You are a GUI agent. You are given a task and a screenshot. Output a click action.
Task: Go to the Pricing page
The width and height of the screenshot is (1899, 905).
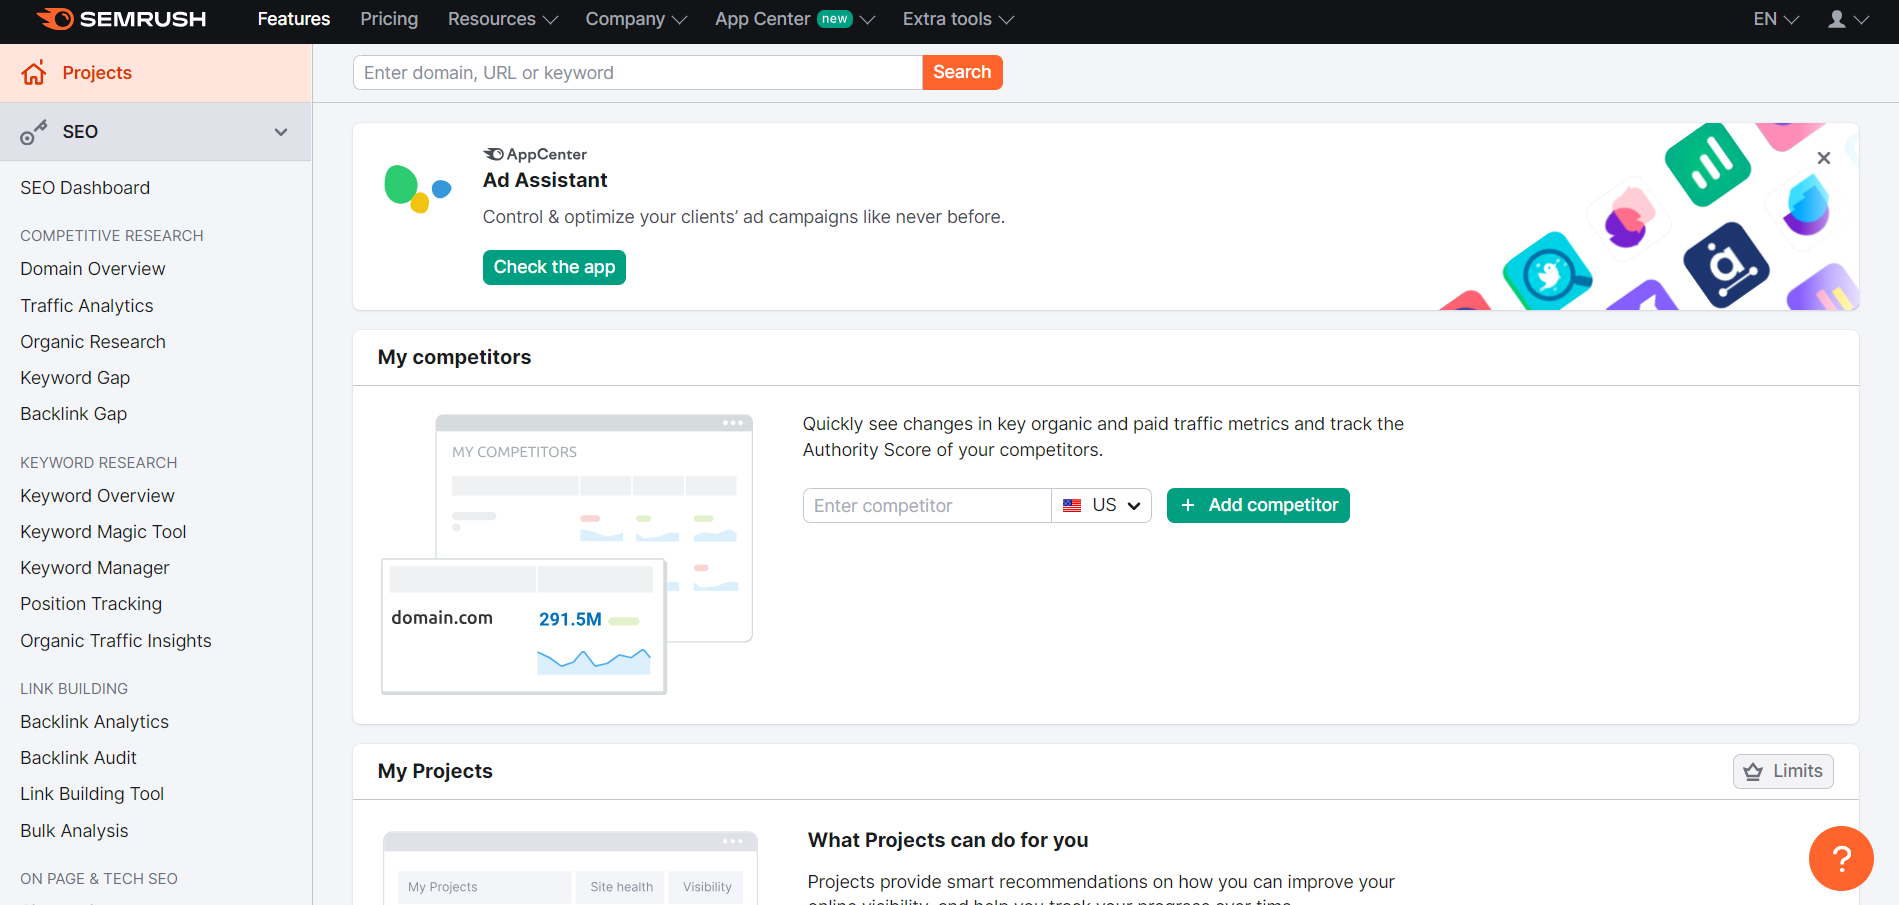tap(389, 19)
